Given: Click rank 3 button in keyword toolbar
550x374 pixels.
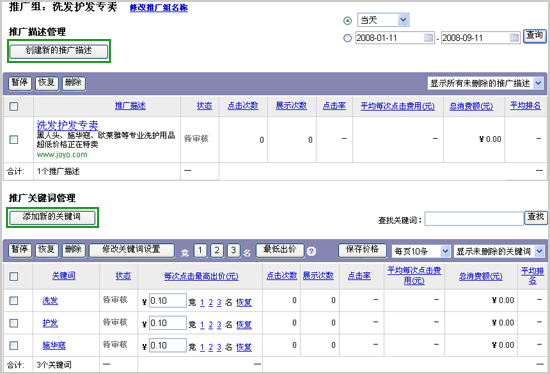Looking at the screenshot, I should (x=233, y=251).
